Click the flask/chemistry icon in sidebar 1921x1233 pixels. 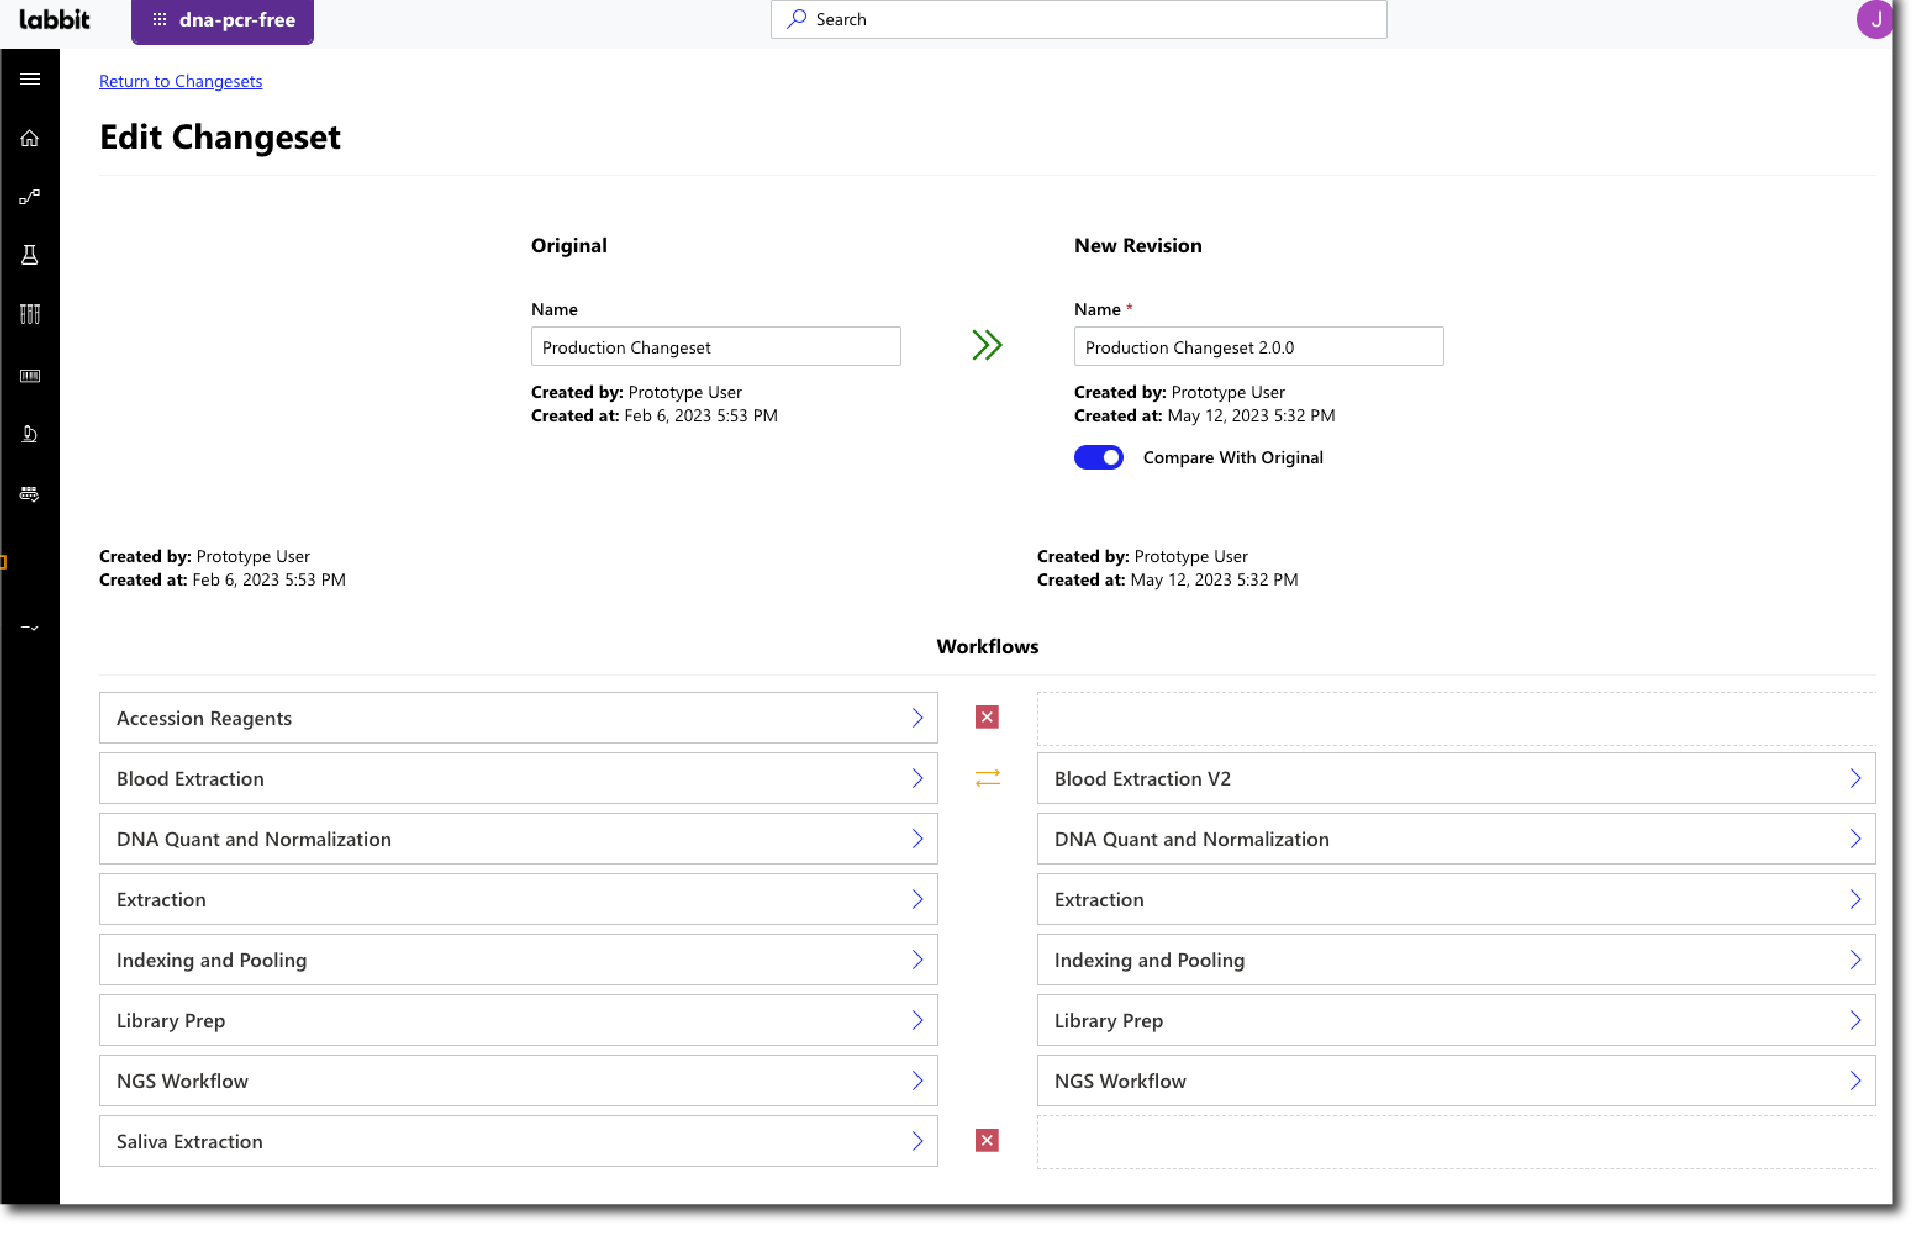pyautogui.click(x=29, y=255)
